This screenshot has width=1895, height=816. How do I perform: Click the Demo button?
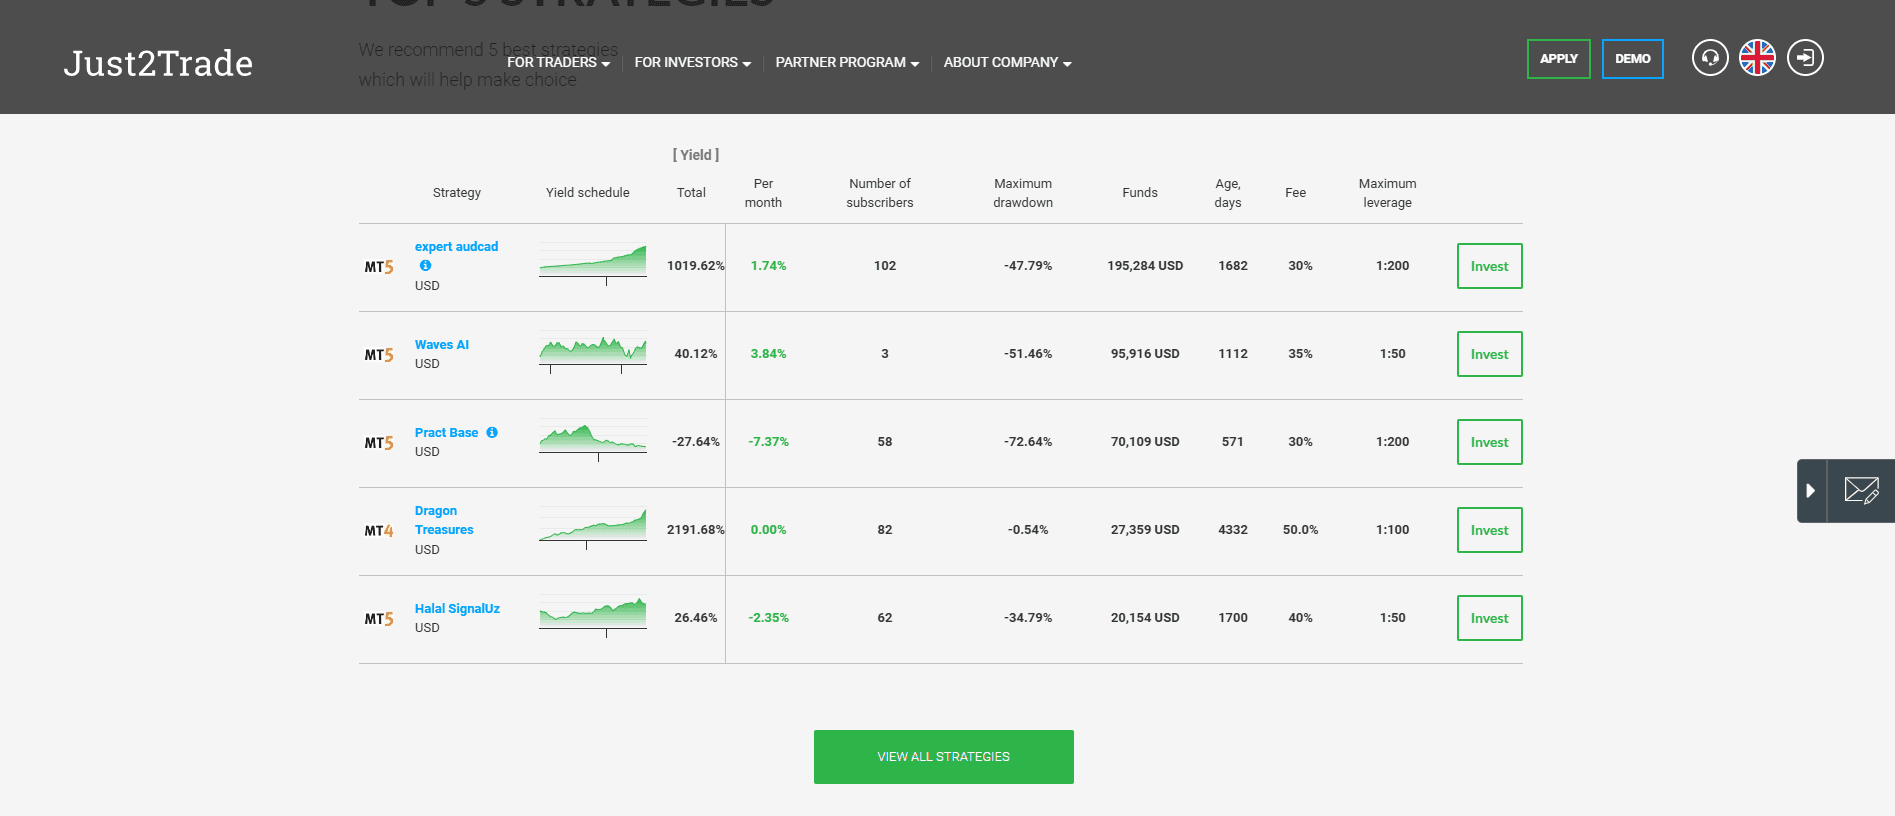[1633, 59]
